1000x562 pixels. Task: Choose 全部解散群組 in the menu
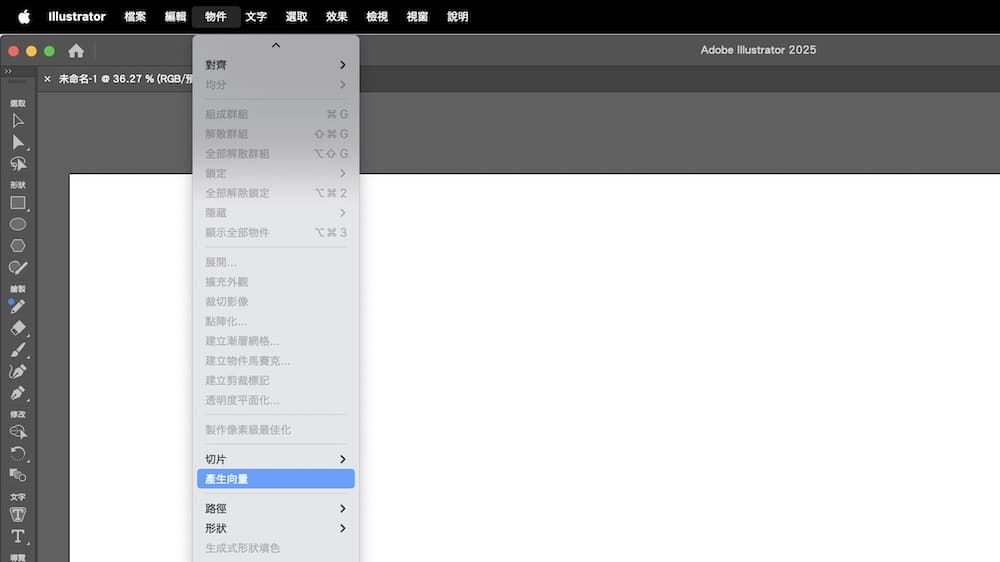click(x=276, y=154)
